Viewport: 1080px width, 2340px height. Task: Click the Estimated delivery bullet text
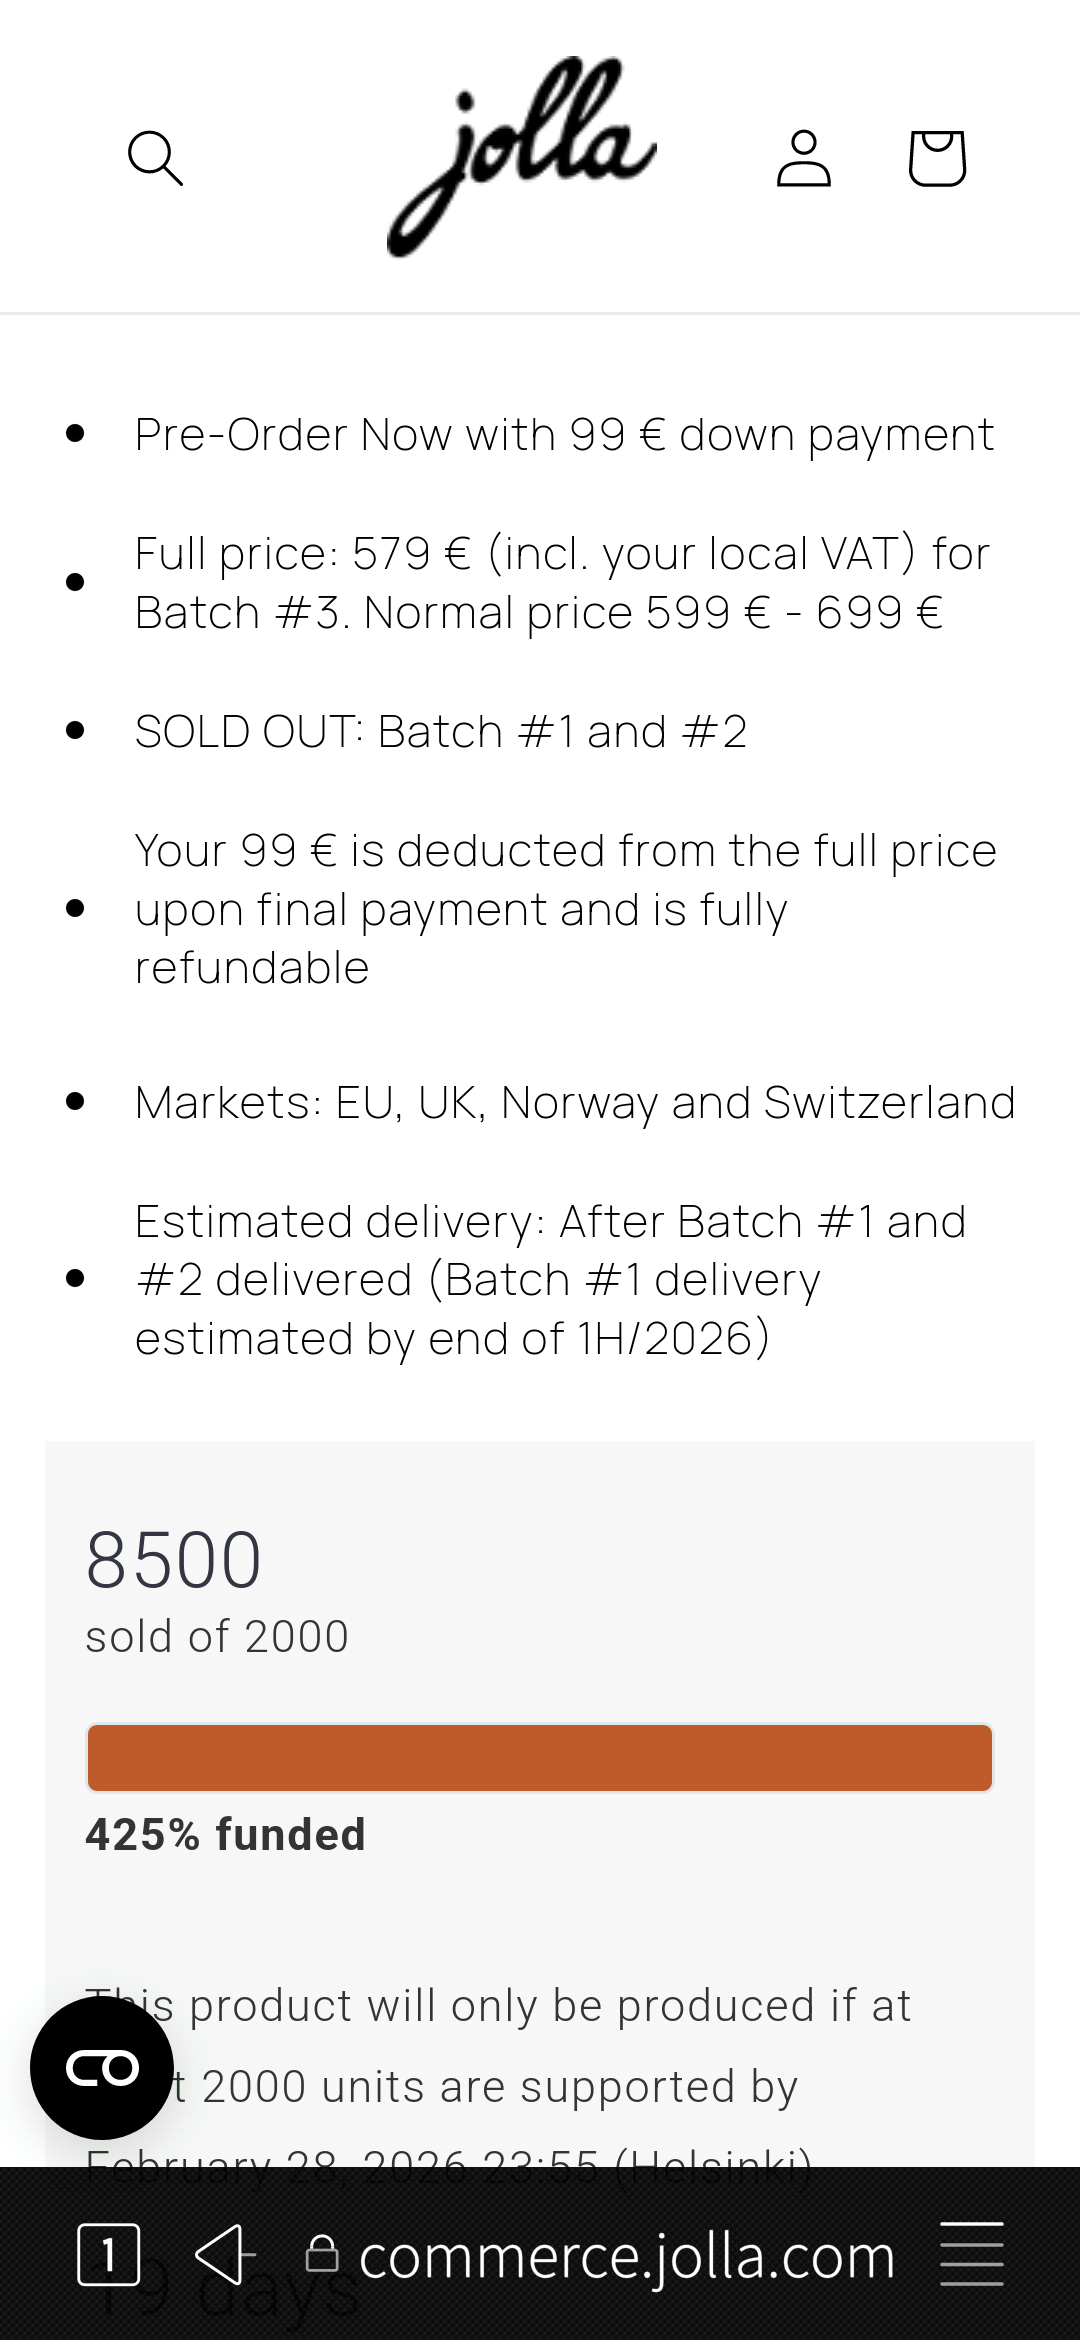pos(550,1279)
